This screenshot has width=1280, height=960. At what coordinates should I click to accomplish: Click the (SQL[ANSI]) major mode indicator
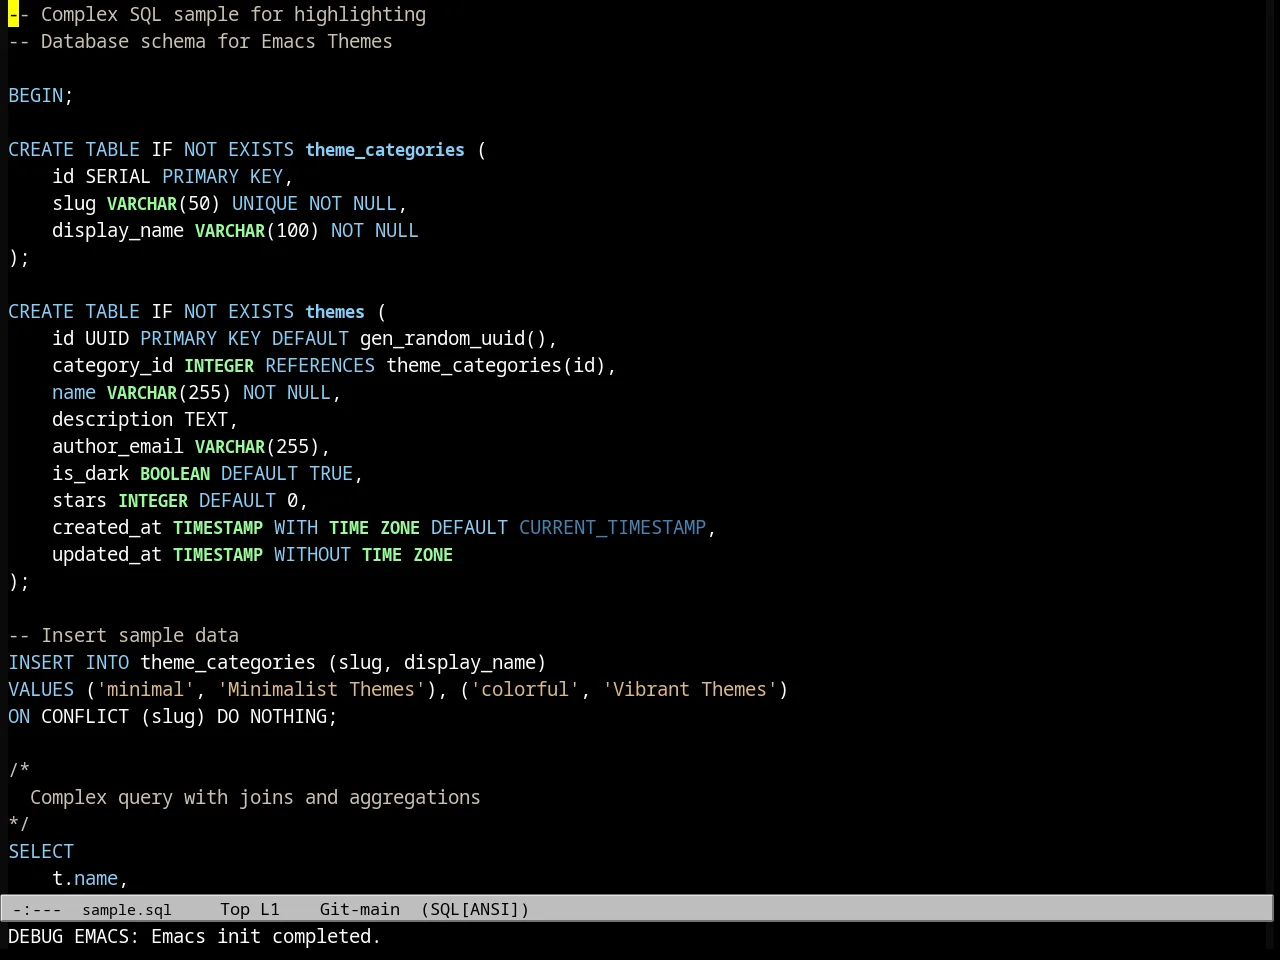475,909
